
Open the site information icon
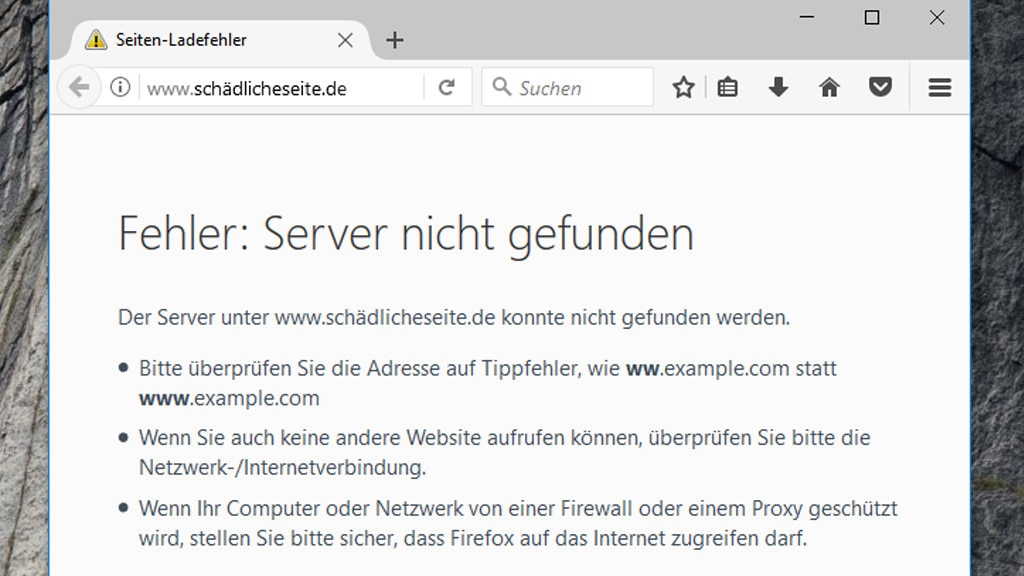pos(120,87)
